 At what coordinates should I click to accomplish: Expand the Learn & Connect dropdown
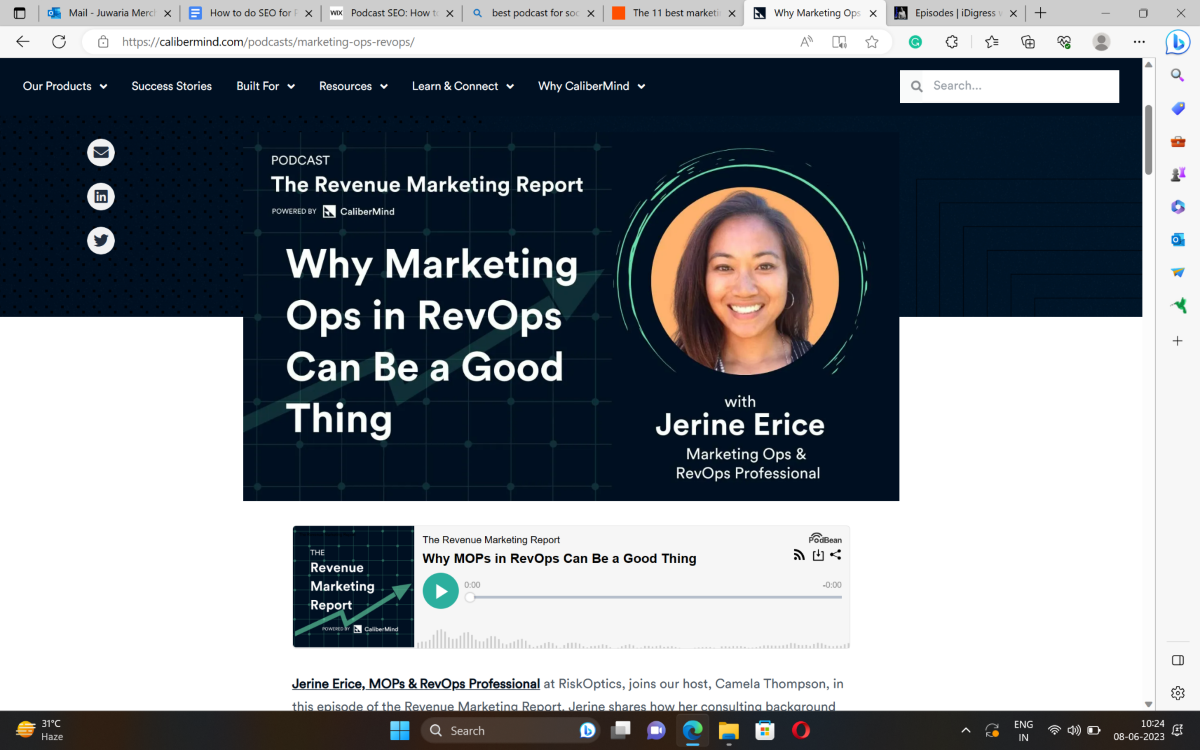(x=463, y=86)
